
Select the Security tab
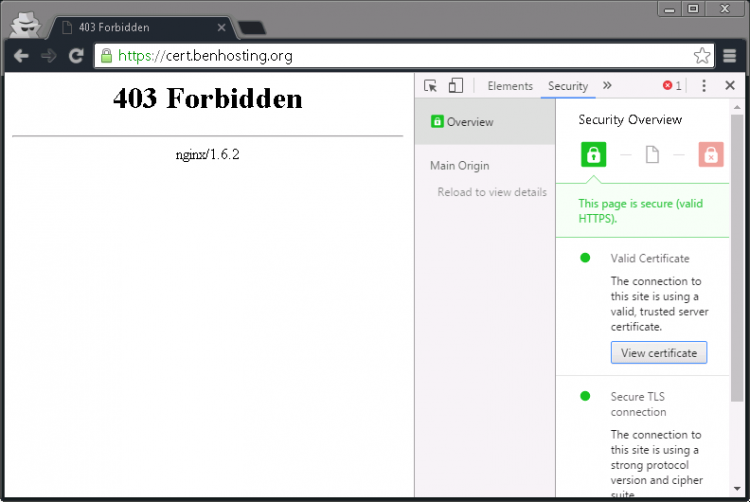pyautogui.click(x=568, y=86)
